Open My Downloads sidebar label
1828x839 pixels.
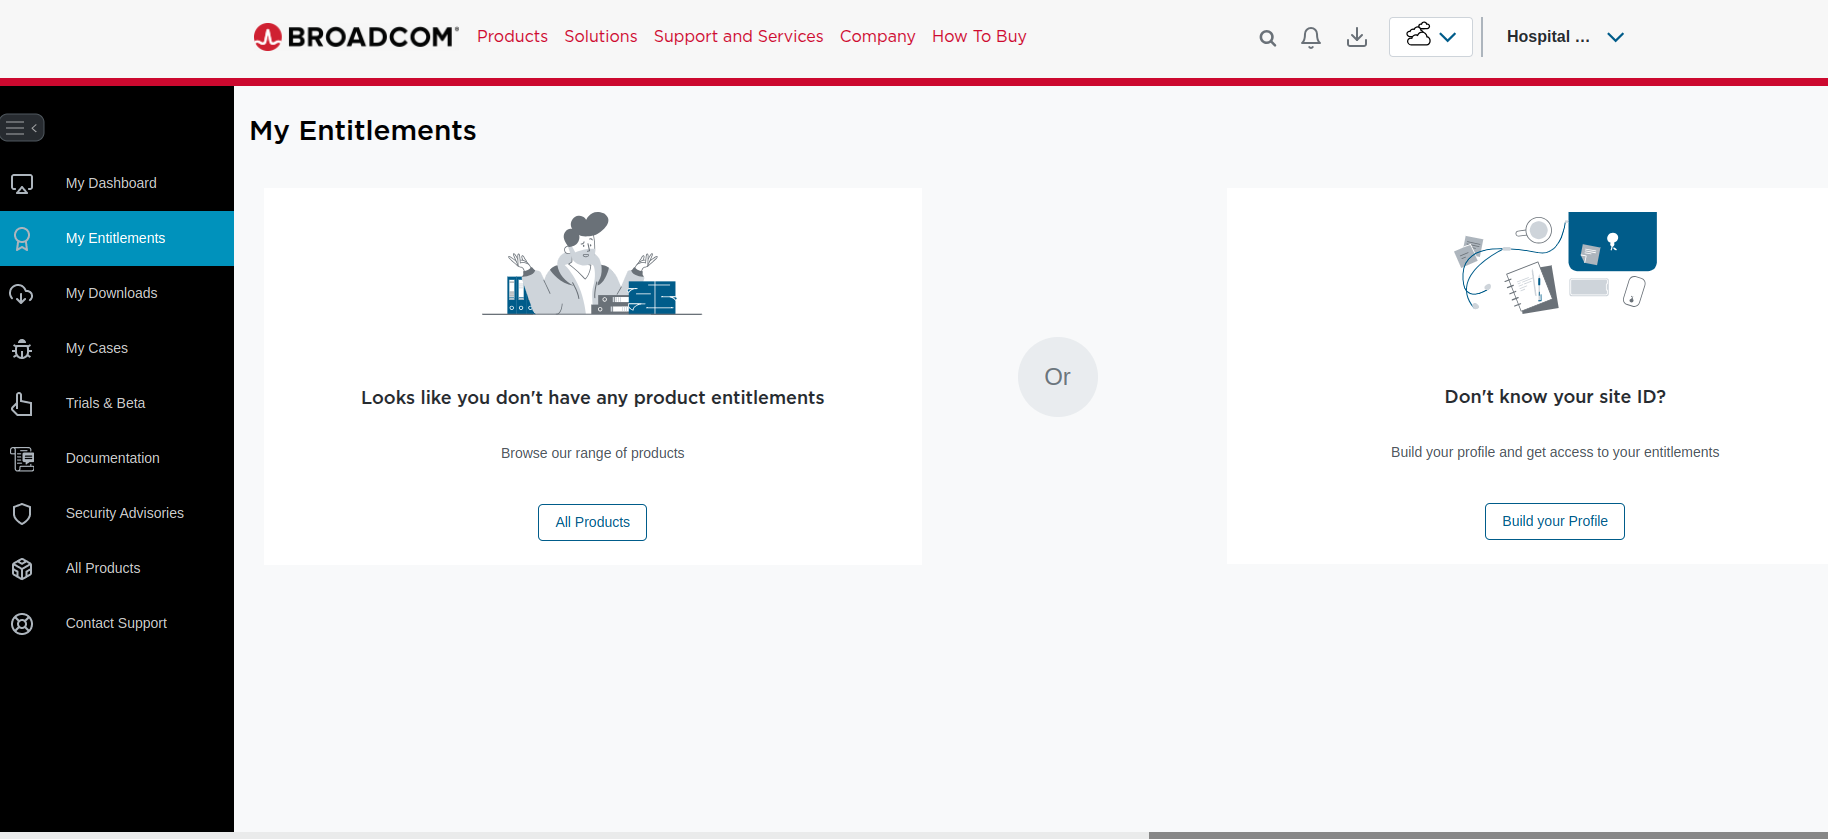click(x=111, y=293)
